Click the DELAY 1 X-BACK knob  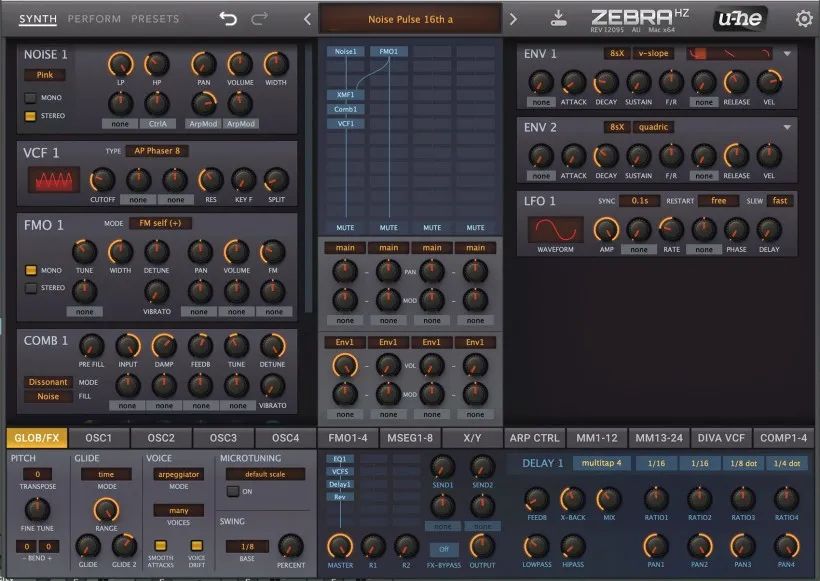click(573, 499)
